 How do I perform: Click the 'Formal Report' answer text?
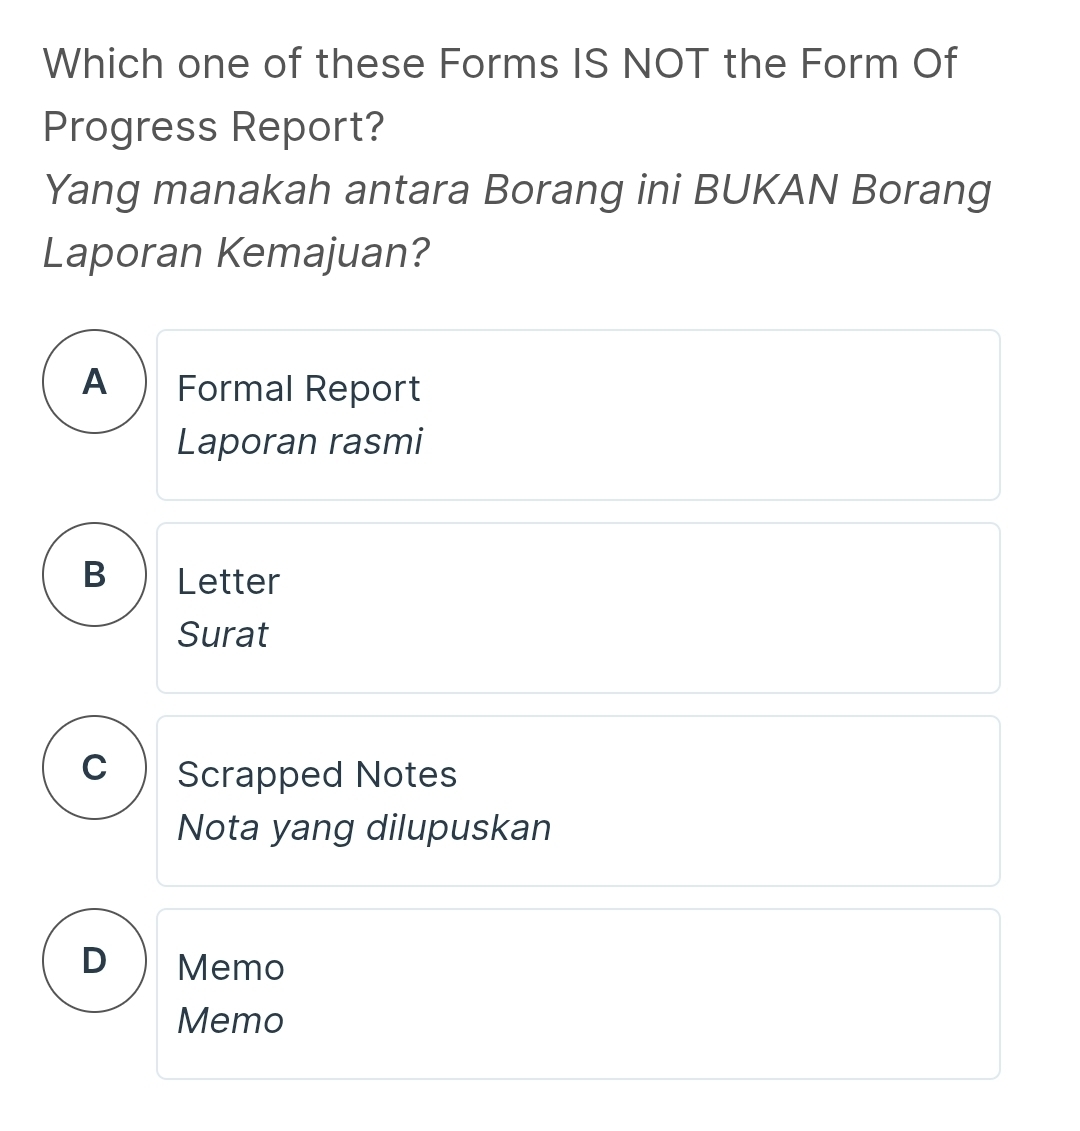(x=298, y=389)
